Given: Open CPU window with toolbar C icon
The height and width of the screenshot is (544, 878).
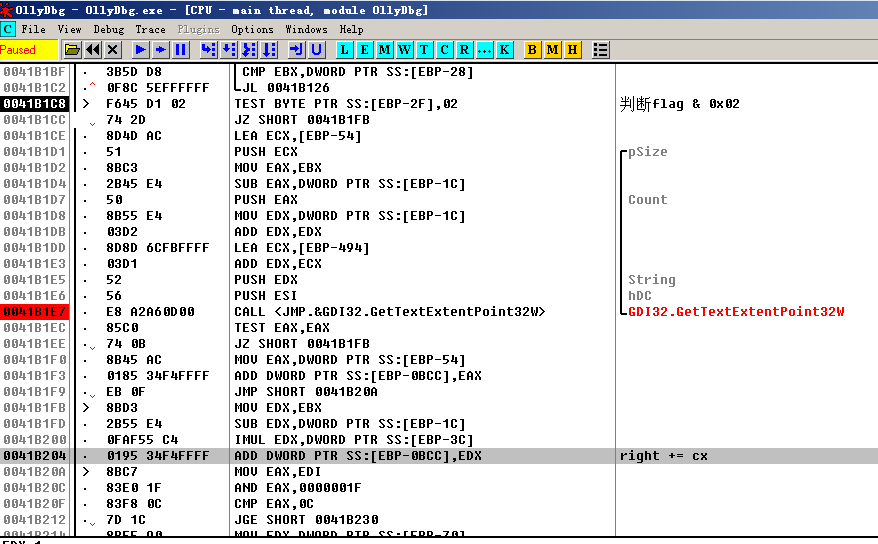Looking at the screenshot, I should coord(445,50).
